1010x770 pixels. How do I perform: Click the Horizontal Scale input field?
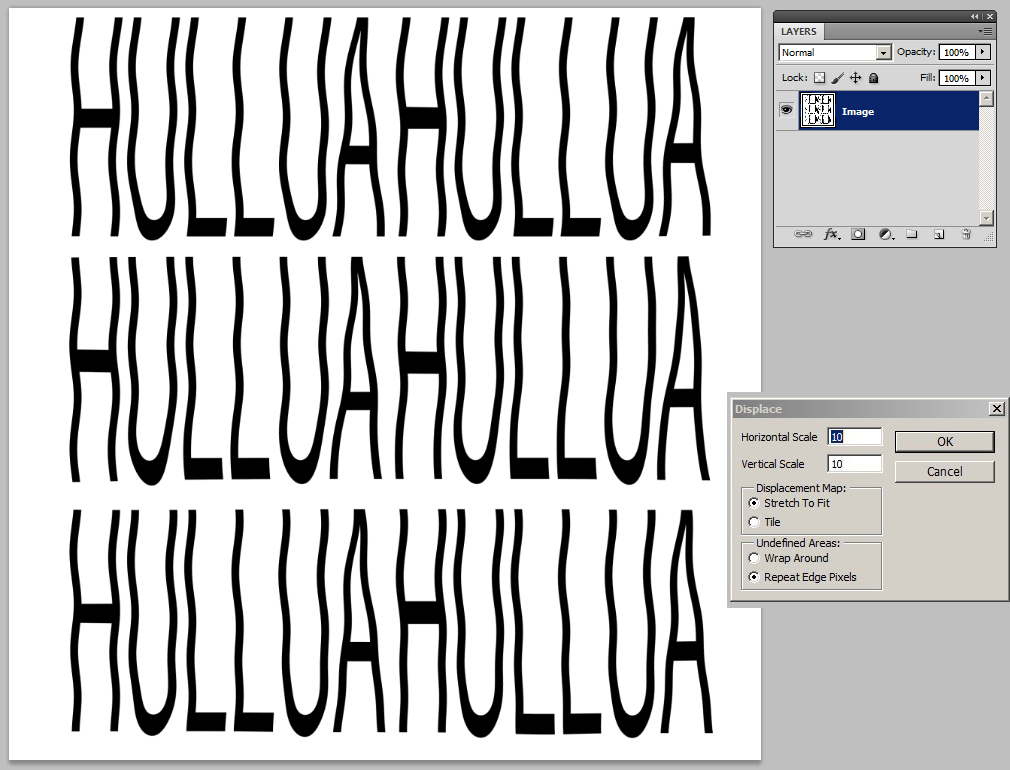(855, 437)
